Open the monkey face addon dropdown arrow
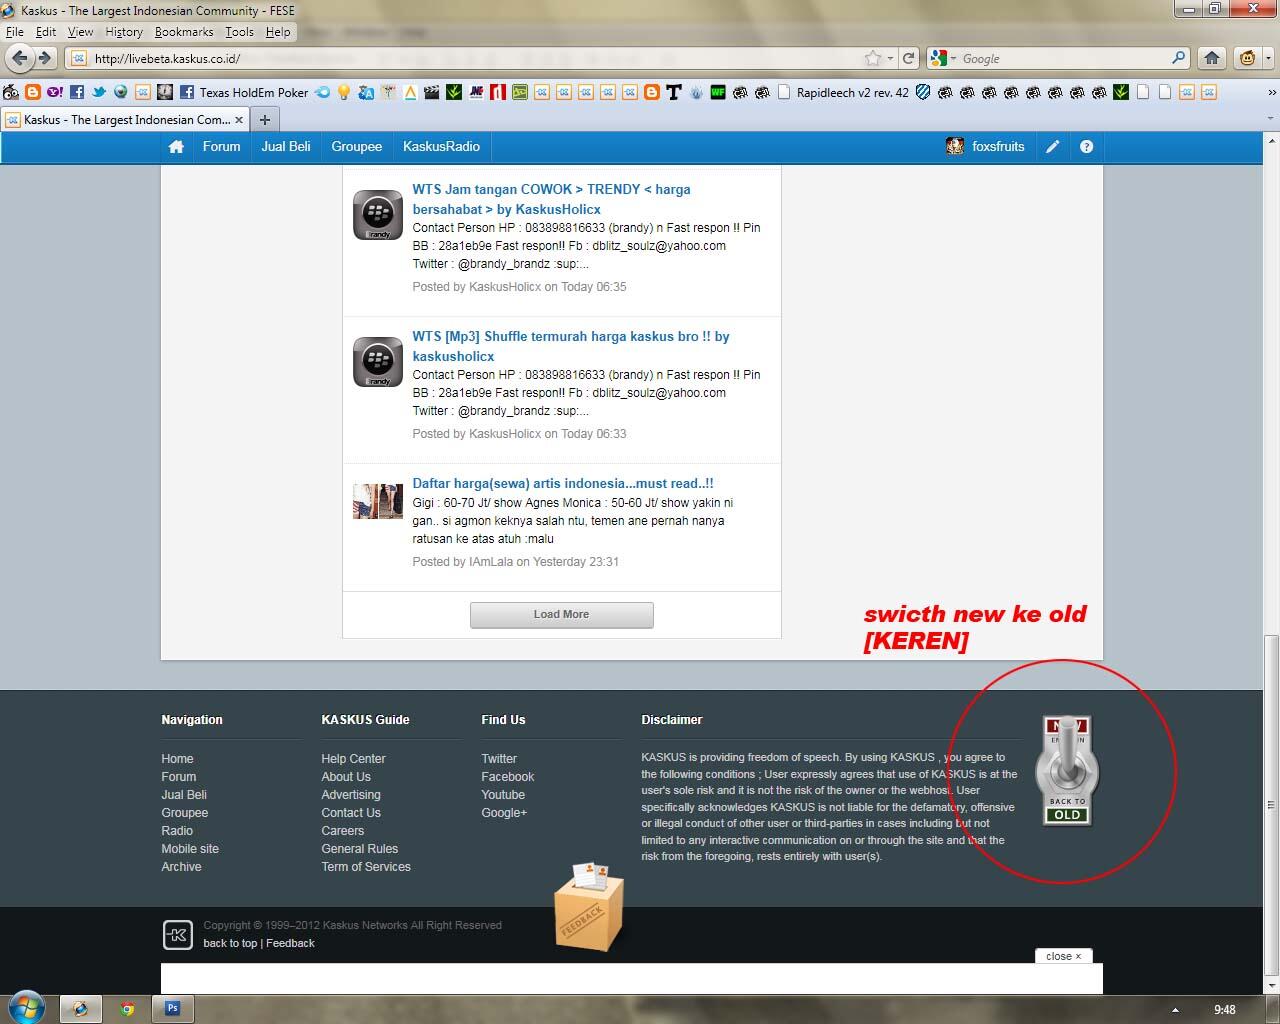The width and height of the screenshot is (1280, 1024). click(x=1268, y=58)
